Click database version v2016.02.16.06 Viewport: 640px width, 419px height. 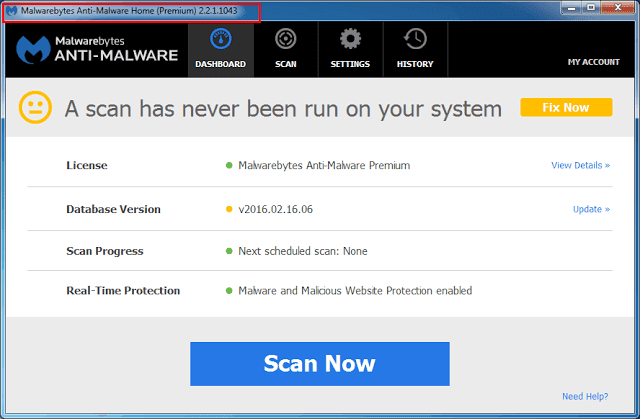(x=276, y=209)
